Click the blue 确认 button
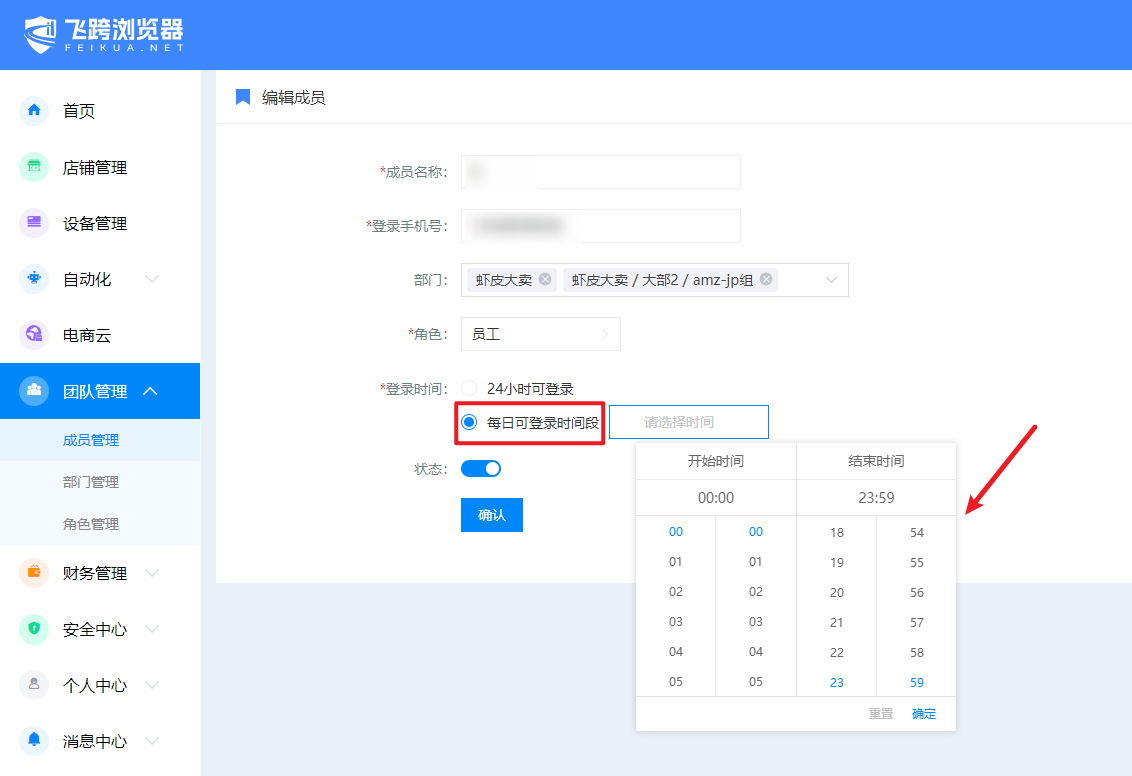Screen dimensions: 1132x776 coord(491,515)
